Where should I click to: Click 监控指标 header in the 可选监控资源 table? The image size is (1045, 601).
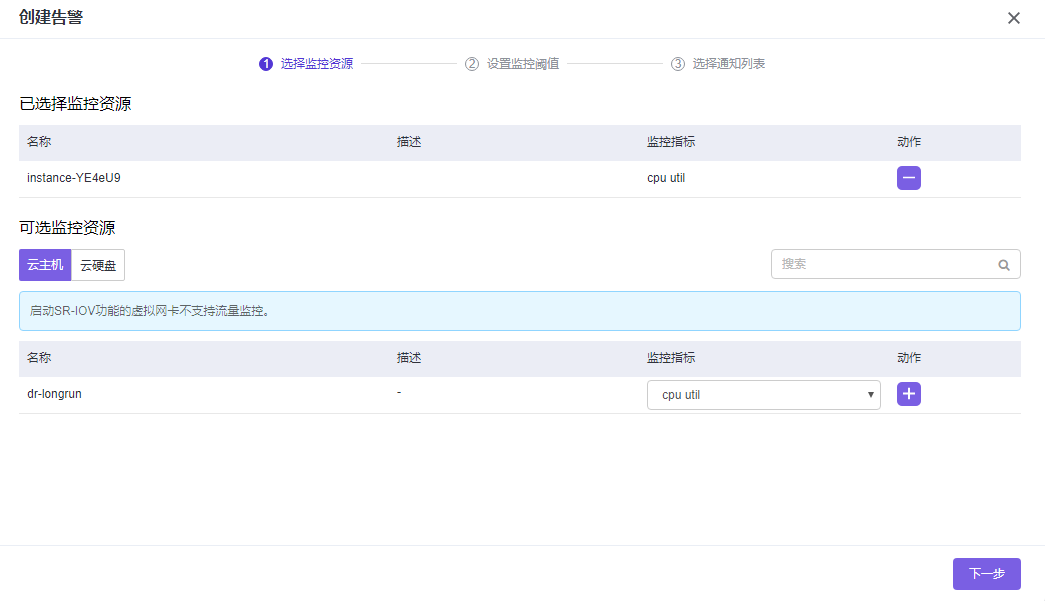point(671,358)
